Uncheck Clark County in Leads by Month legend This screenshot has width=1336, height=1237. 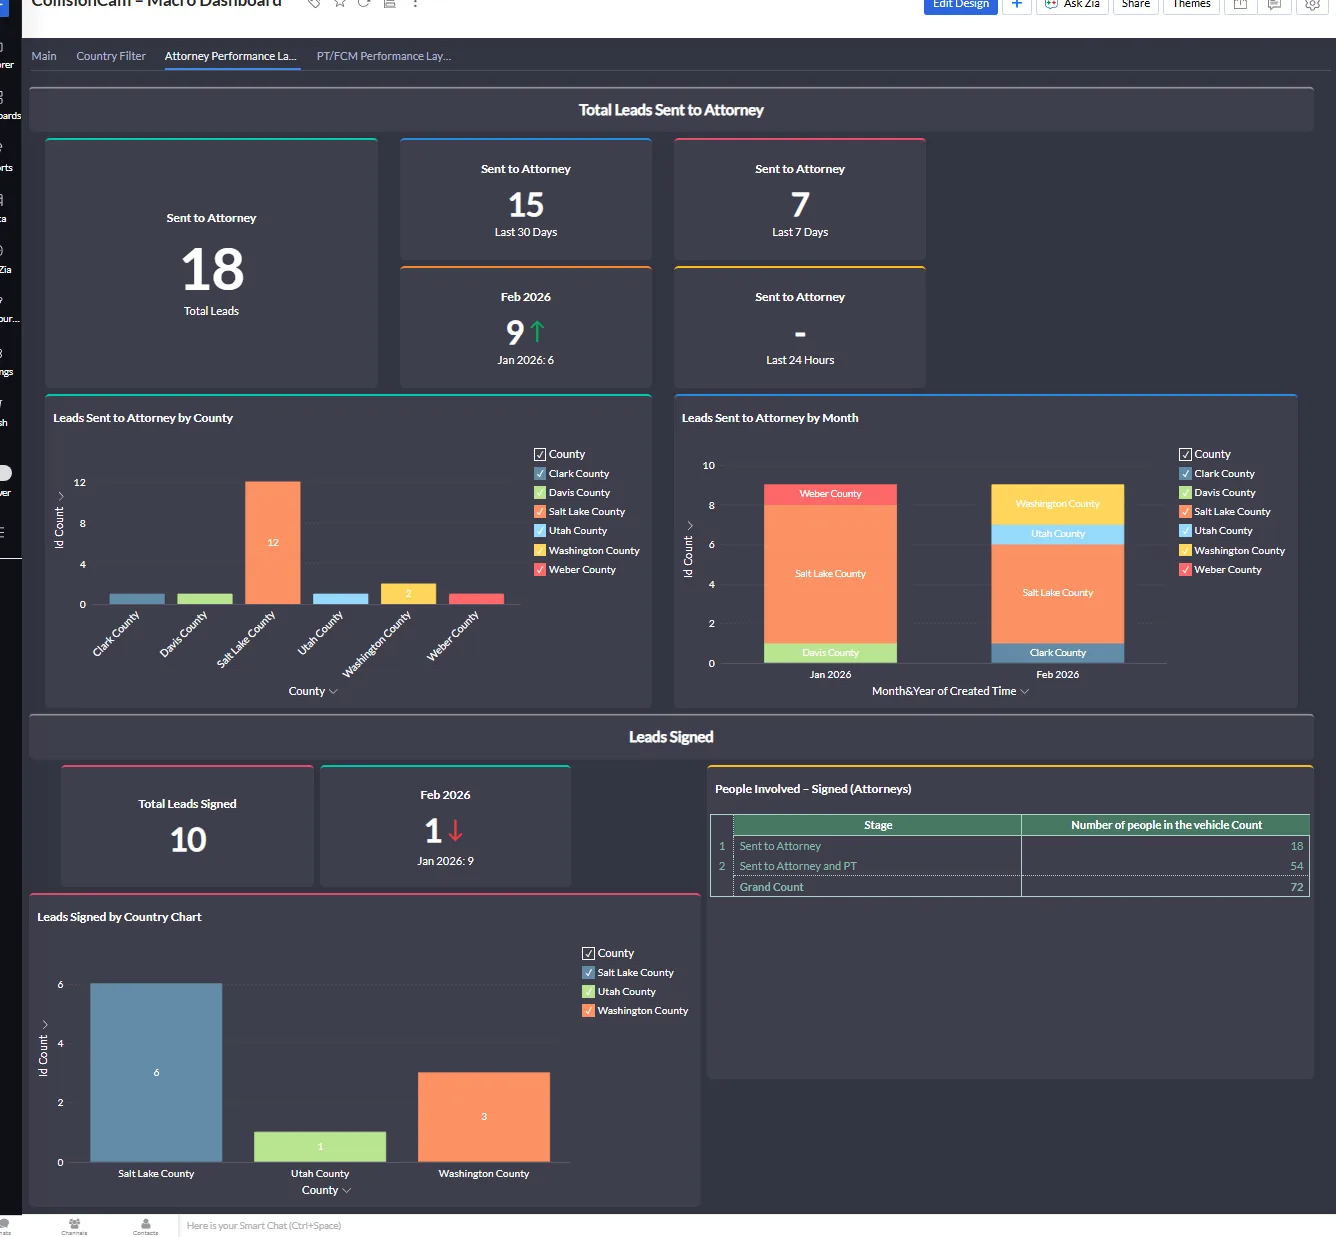1185,473
